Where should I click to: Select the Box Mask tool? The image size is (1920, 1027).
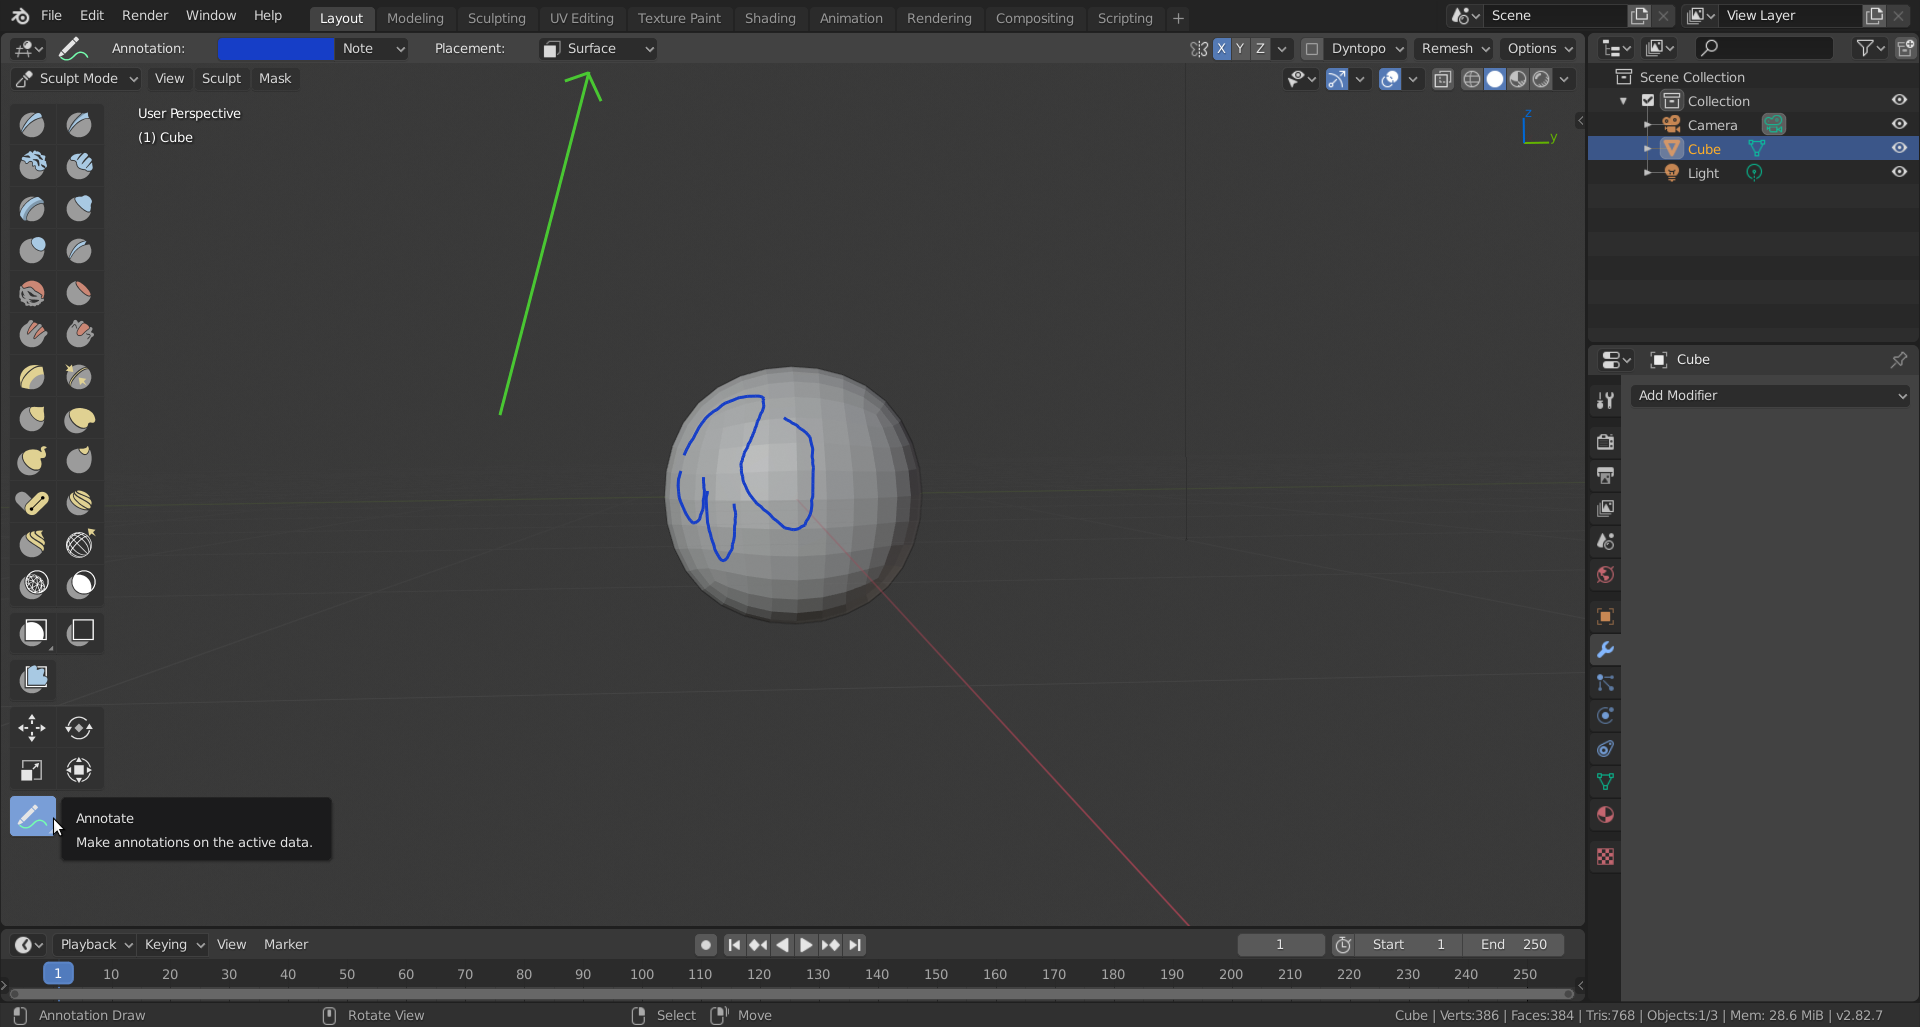(34, 631)
